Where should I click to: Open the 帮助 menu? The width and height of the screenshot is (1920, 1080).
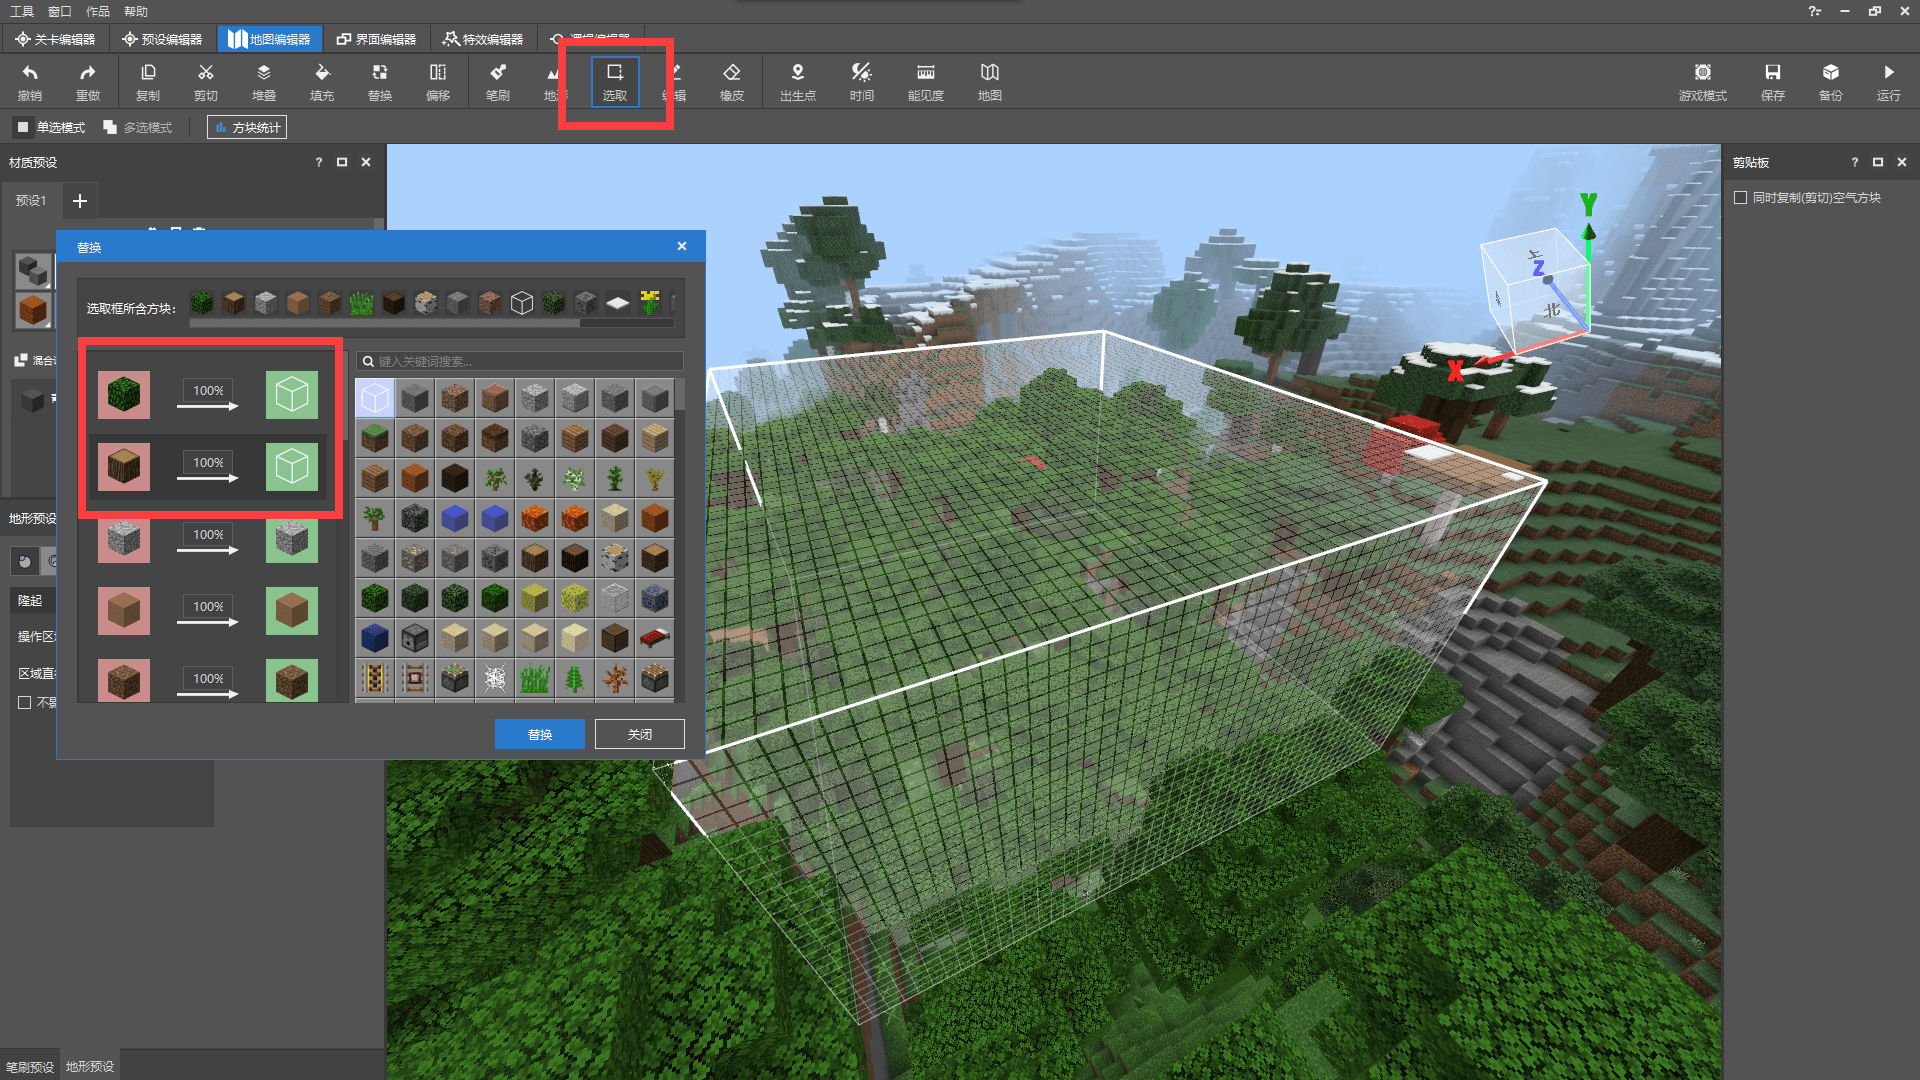click(136, 11)
